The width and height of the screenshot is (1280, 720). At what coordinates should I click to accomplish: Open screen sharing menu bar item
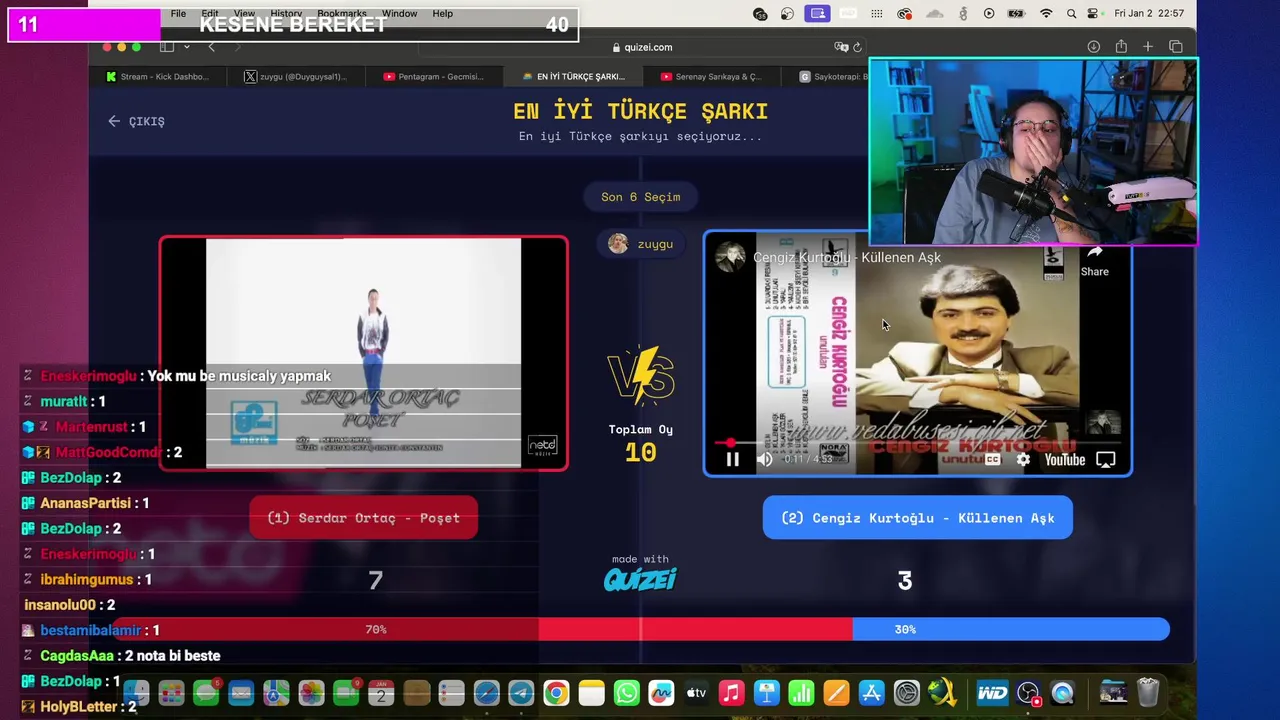[x=818, y=14]
